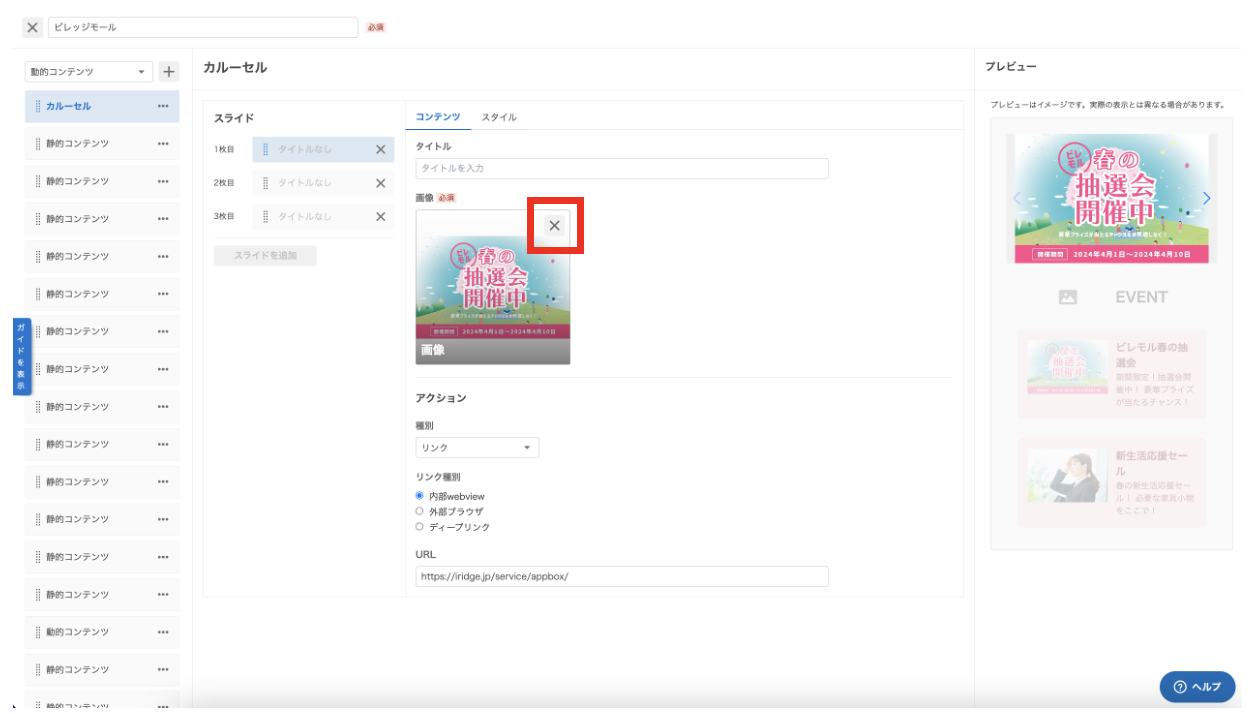Click the 2枚目 slide drag handle
Screen dimensions: 1254x714
pyautogui.click(x=266, y=183)
